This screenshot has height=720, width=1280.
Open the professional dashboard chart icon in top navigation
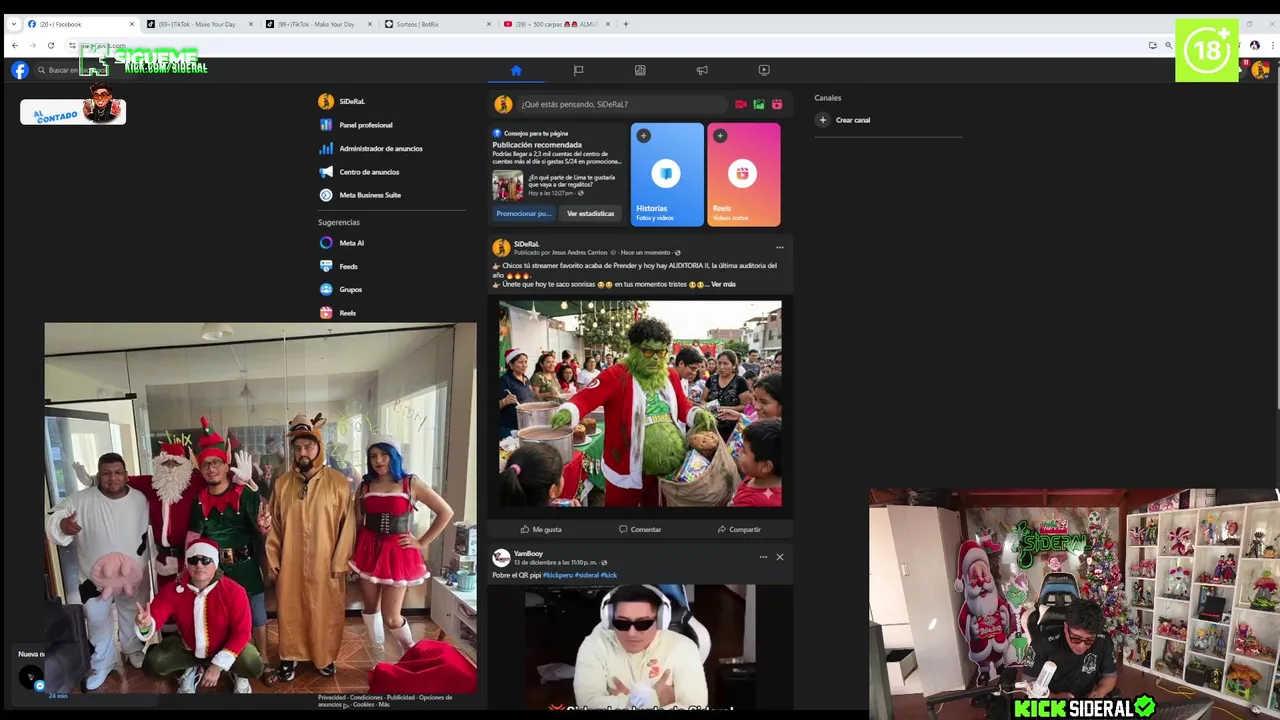point(640,70)
